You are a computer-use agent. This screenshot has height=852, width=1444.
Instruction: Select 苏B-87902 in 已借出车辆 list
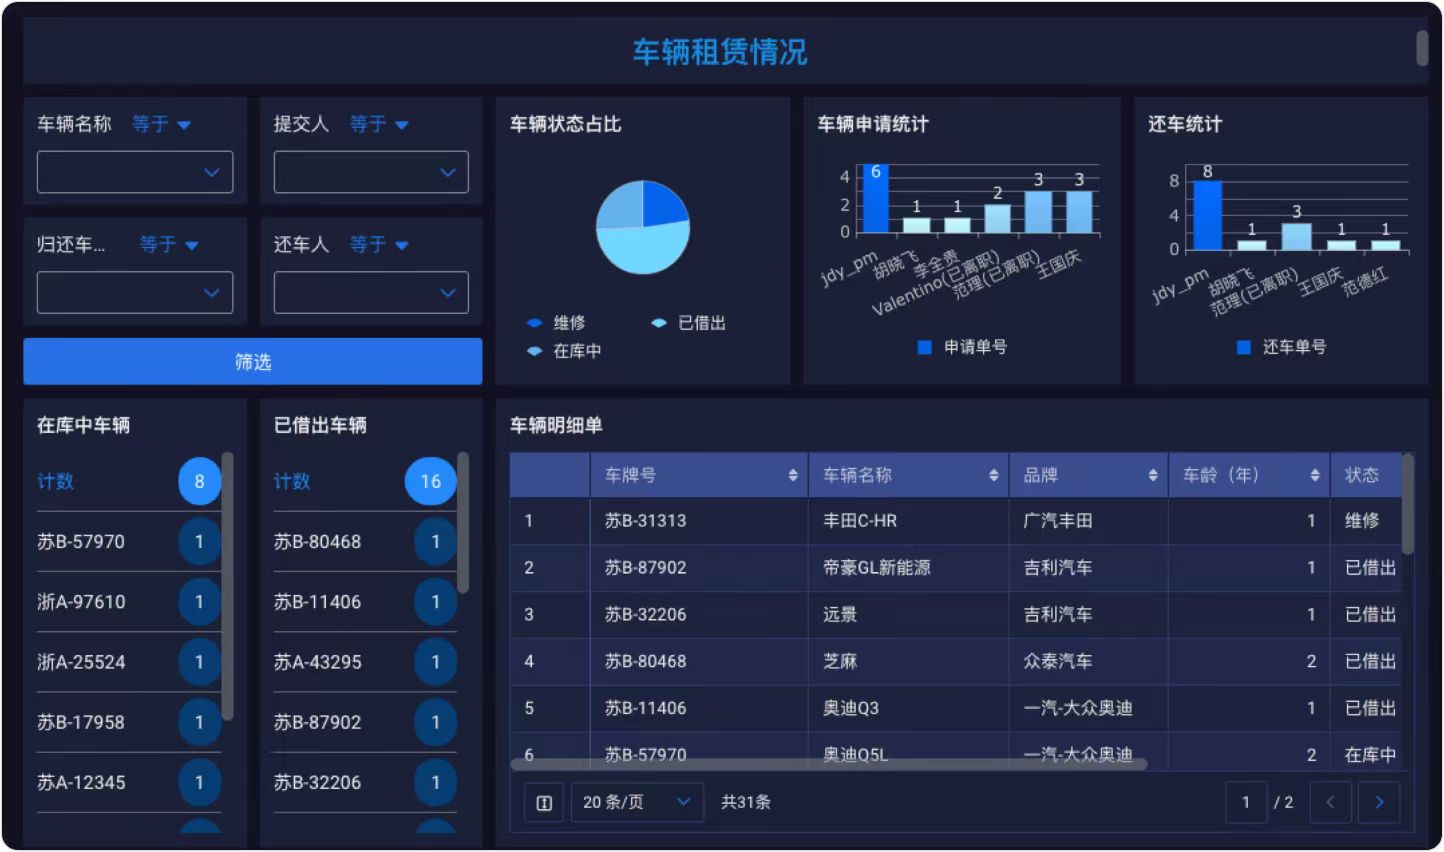pyautogui.click(x=365, y=722)
